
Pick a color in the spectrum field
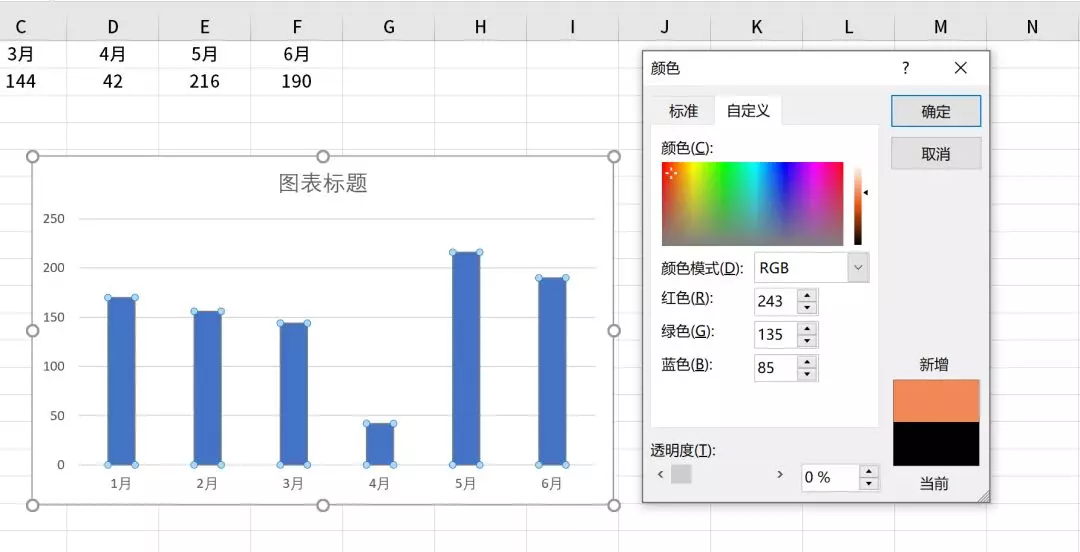(x=752, y=204)
